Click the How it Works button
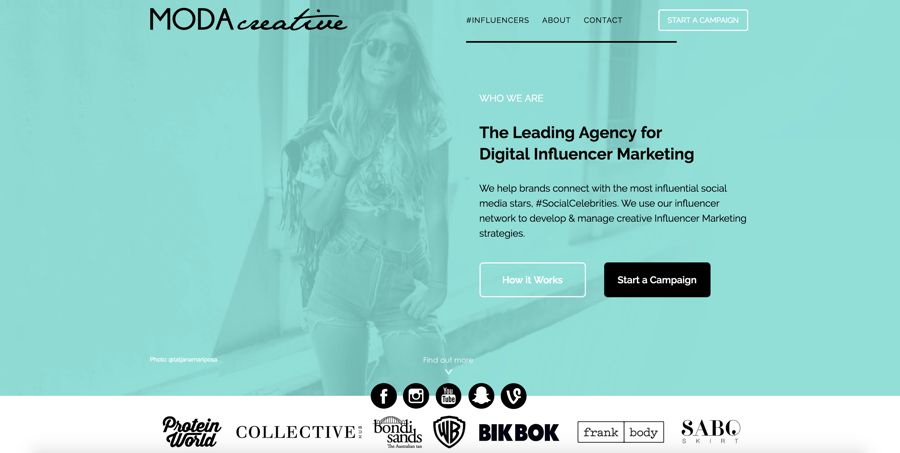This screenshot has height=453, width=900. tap(533, 280)
